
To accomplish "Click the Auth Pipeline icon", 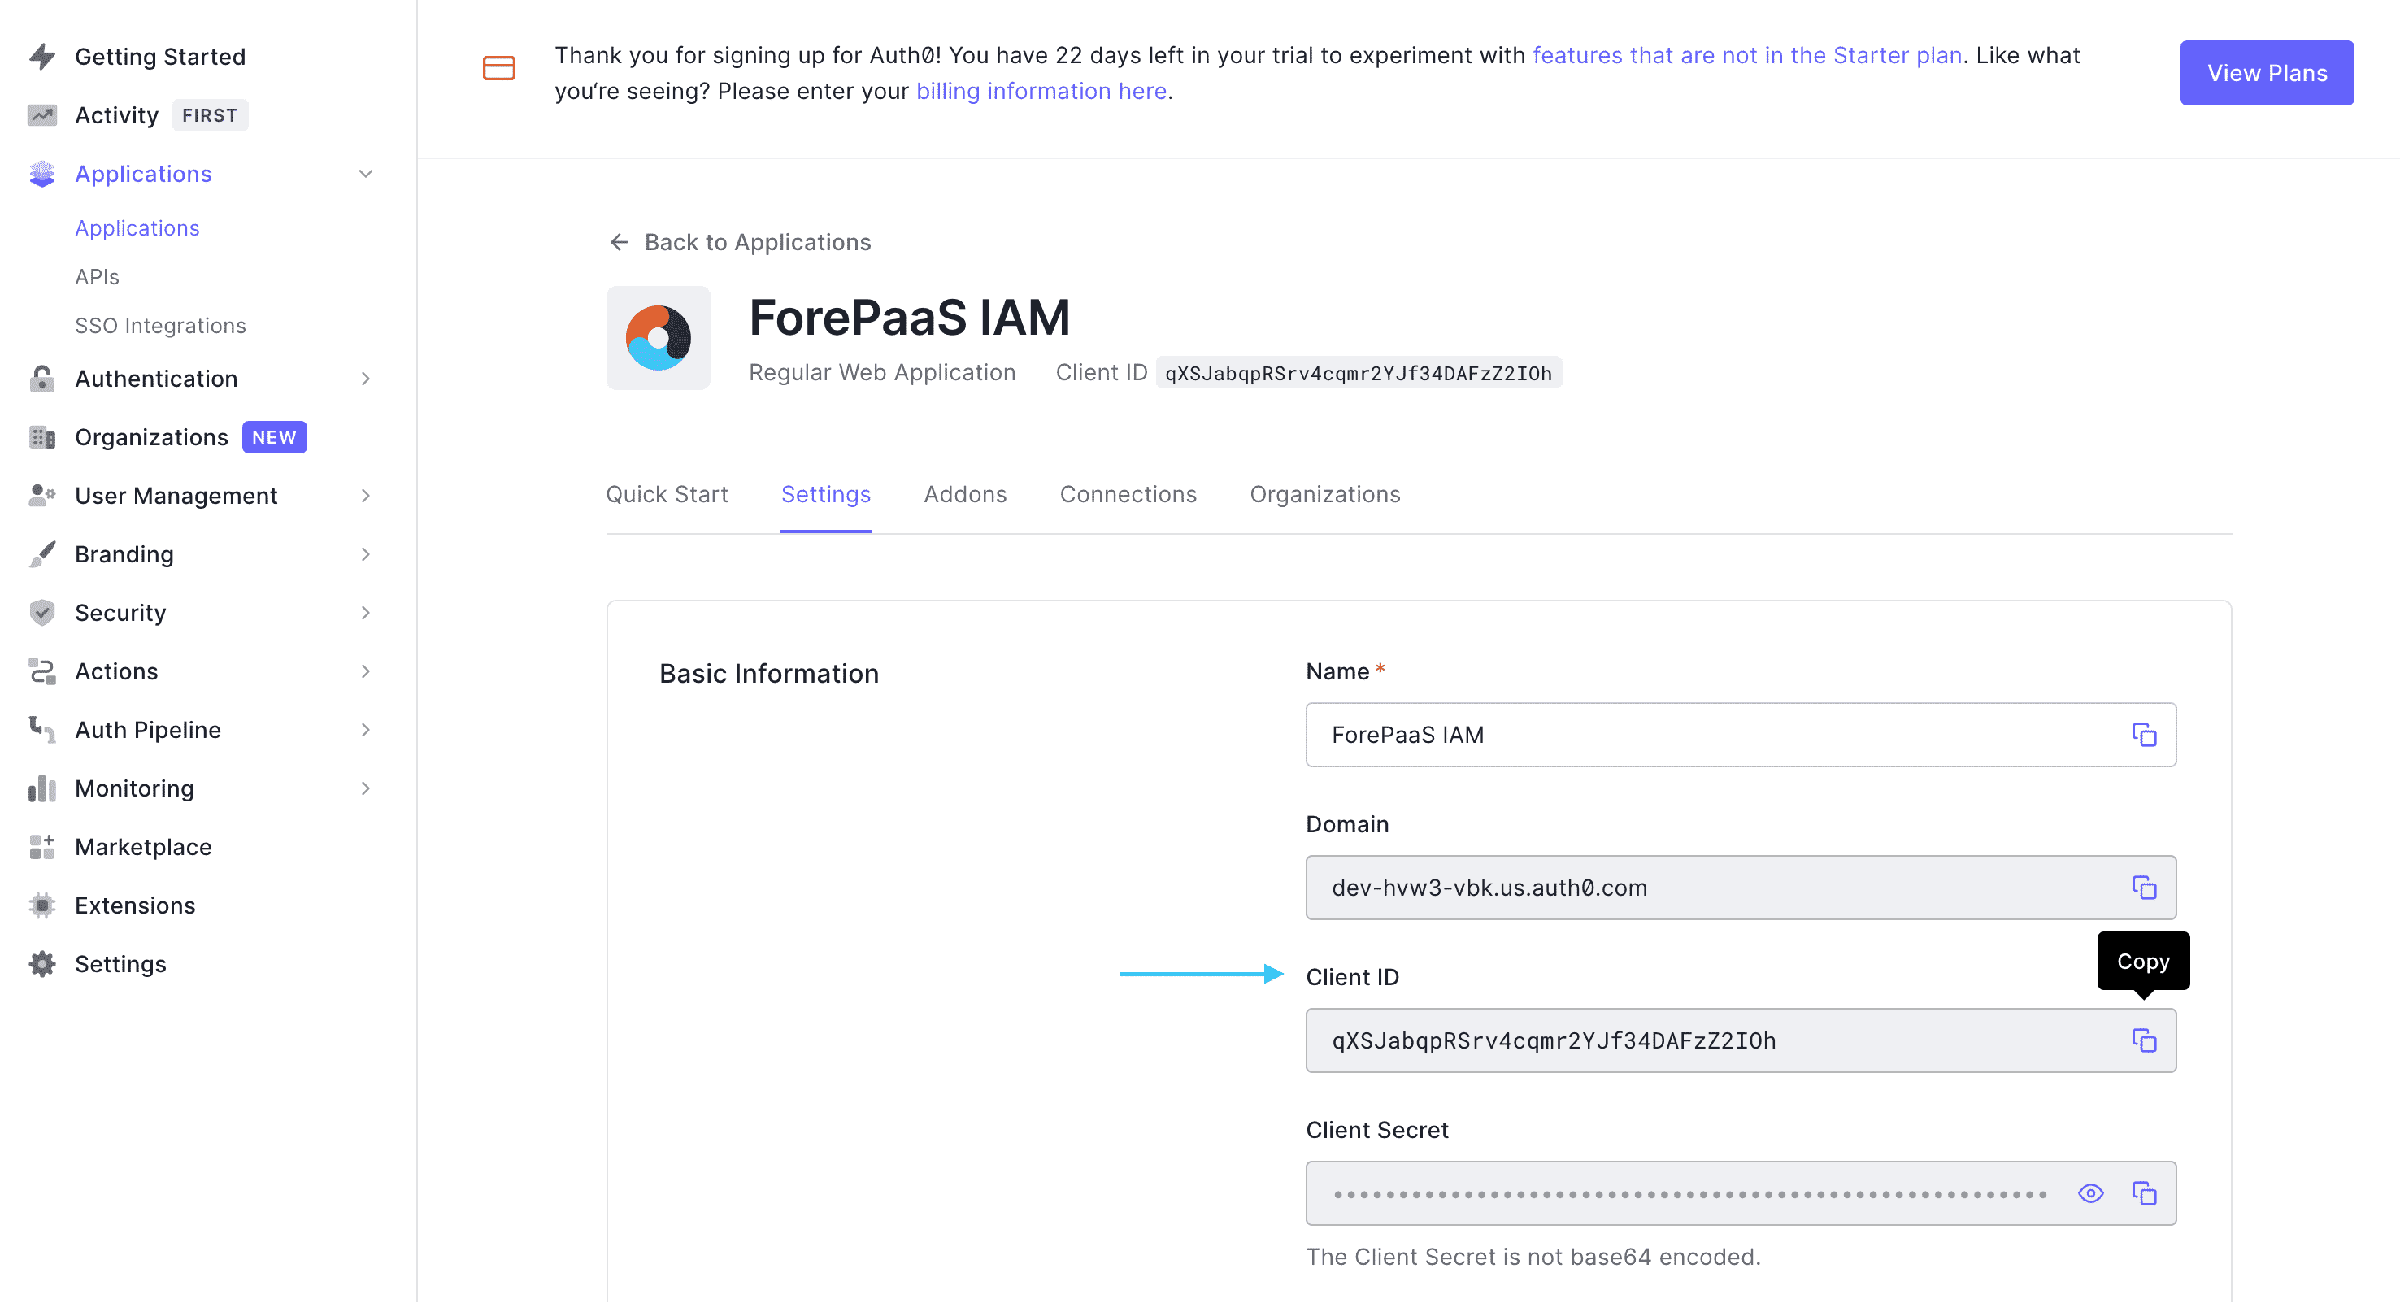I will pos(42,729).
